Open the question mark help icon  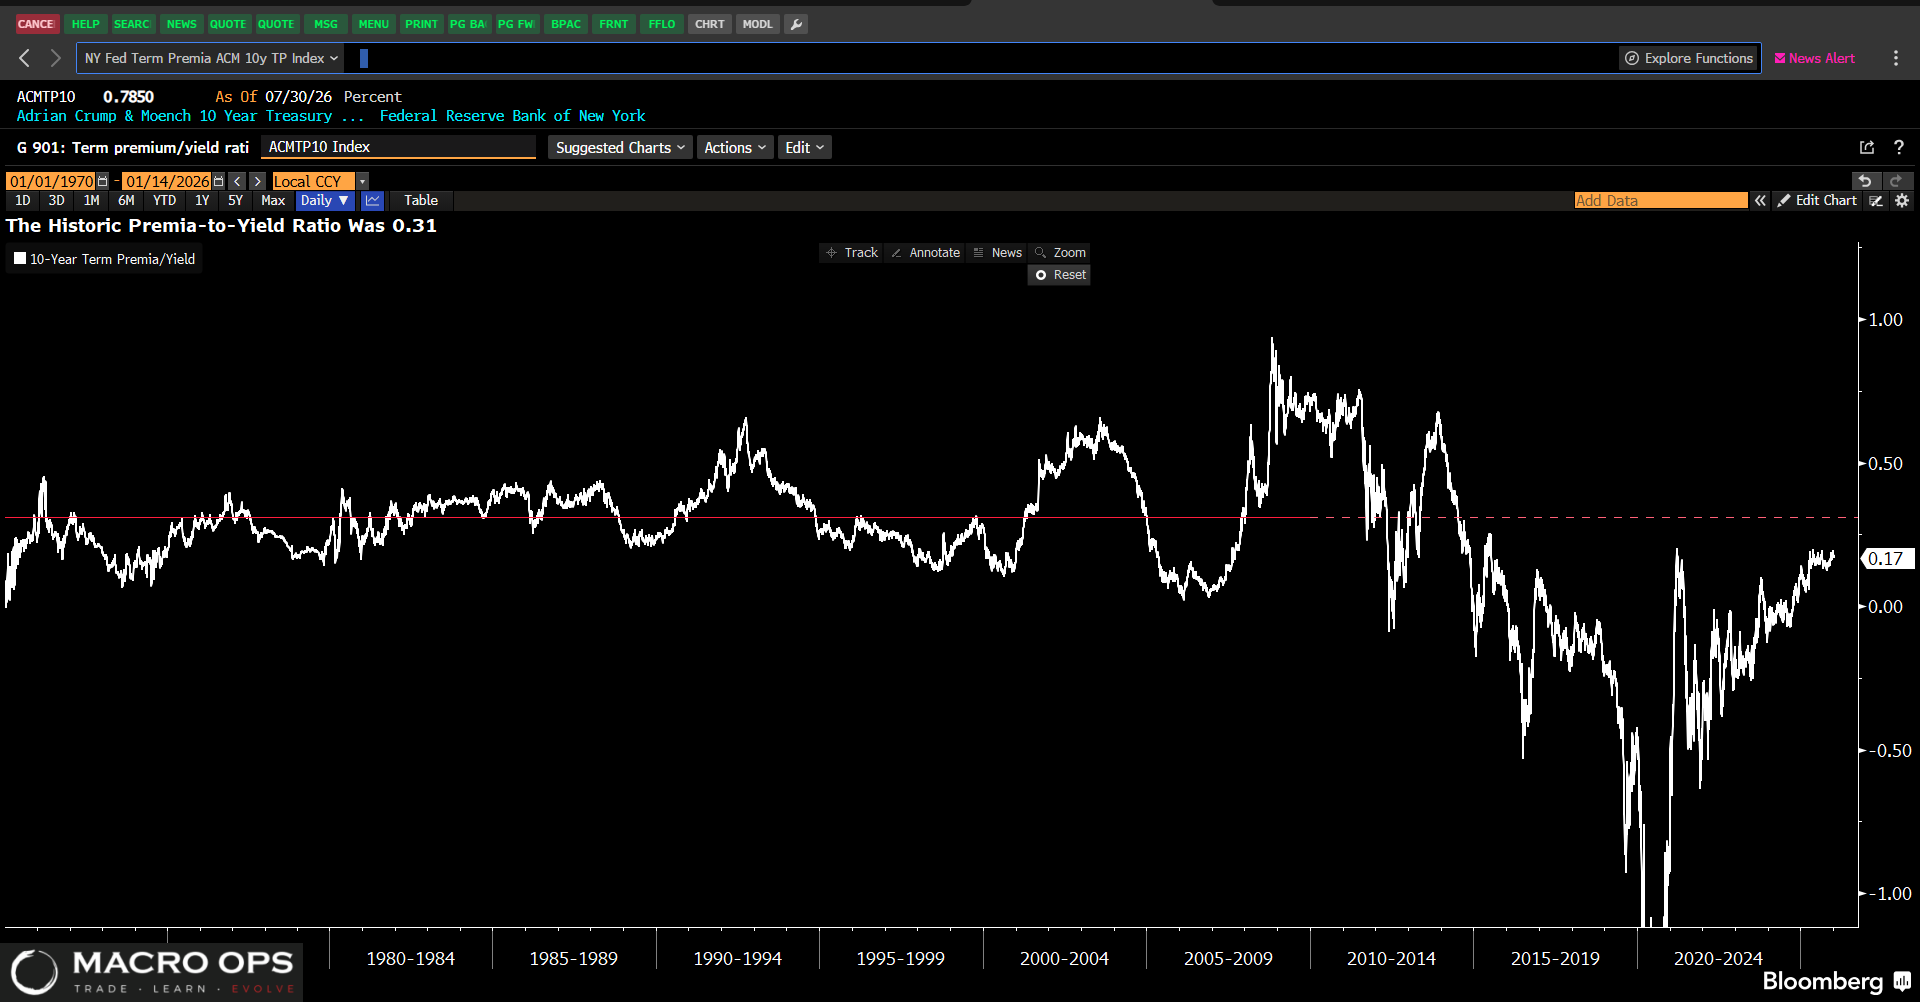[x=1899, y=147]
